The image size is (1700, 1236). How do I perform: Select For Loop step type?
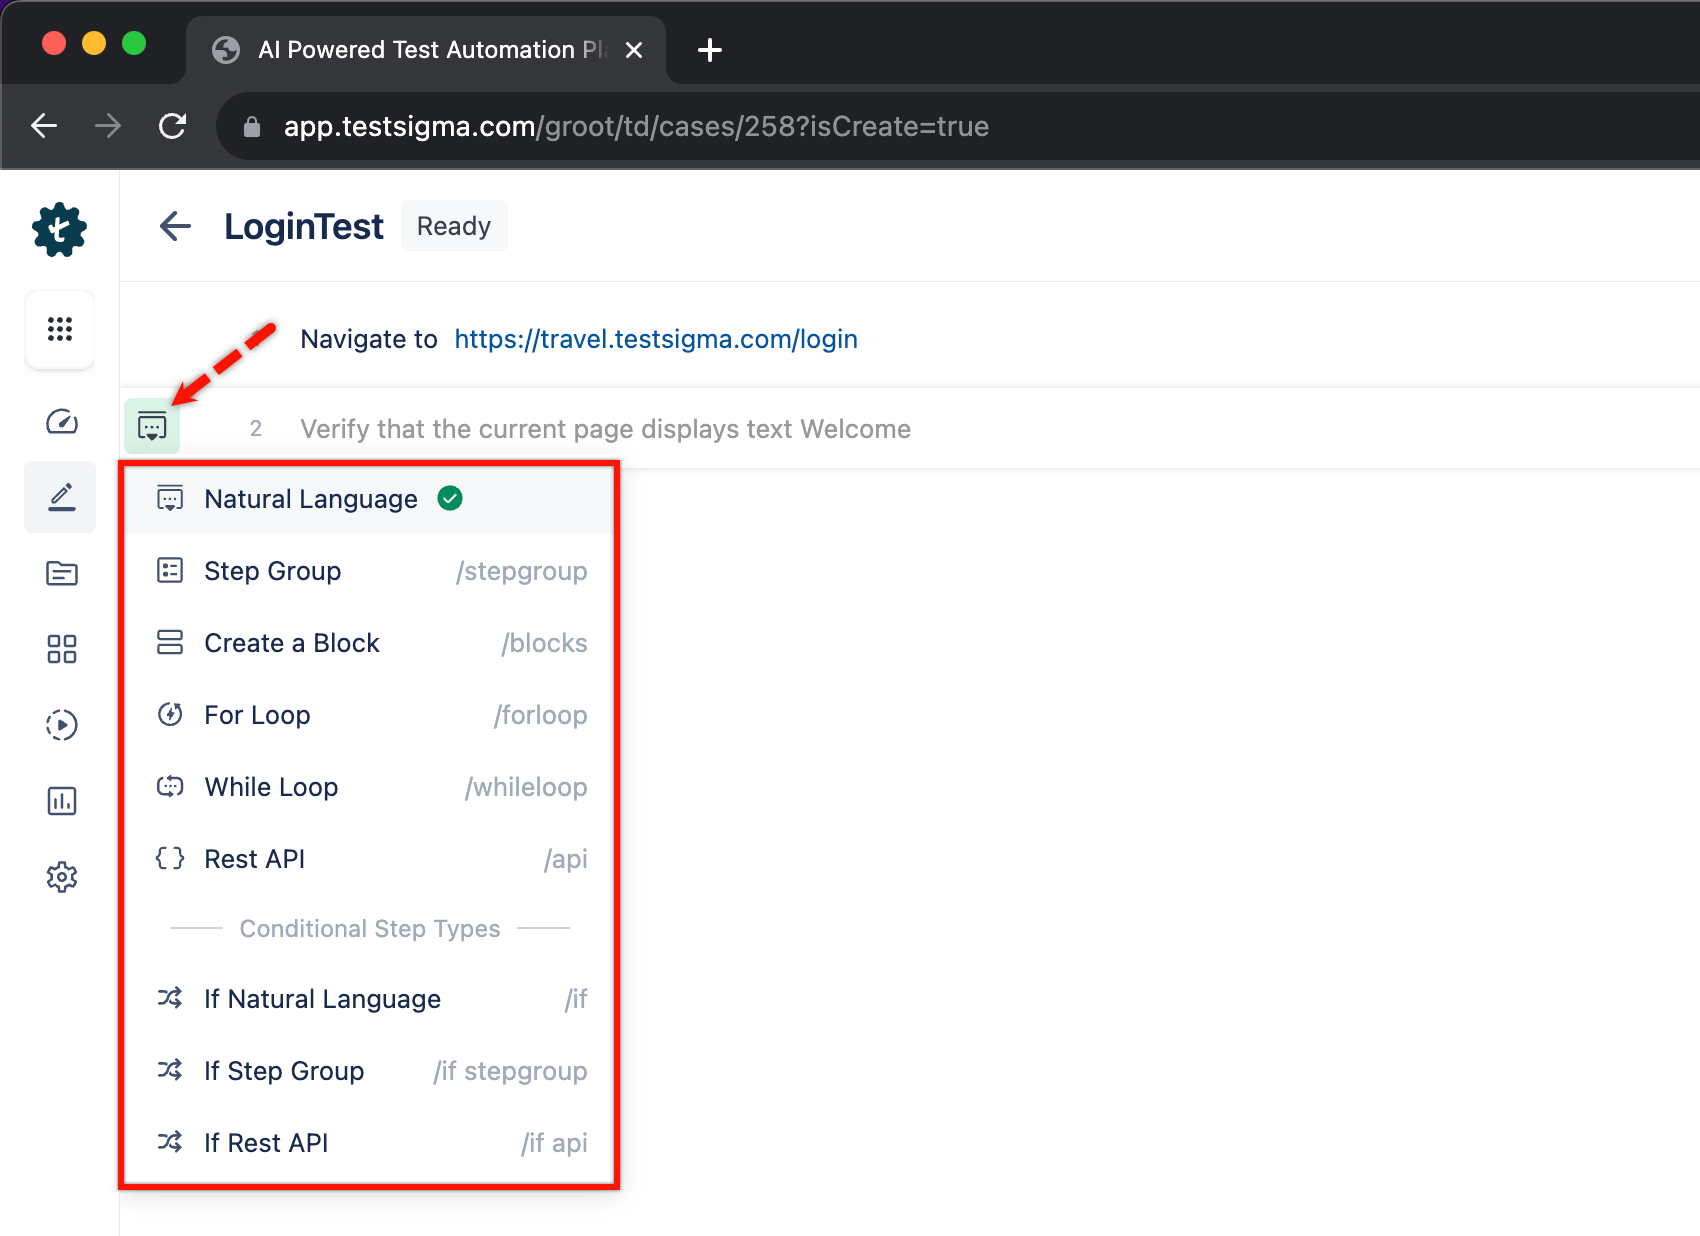[x=368, y=715]
